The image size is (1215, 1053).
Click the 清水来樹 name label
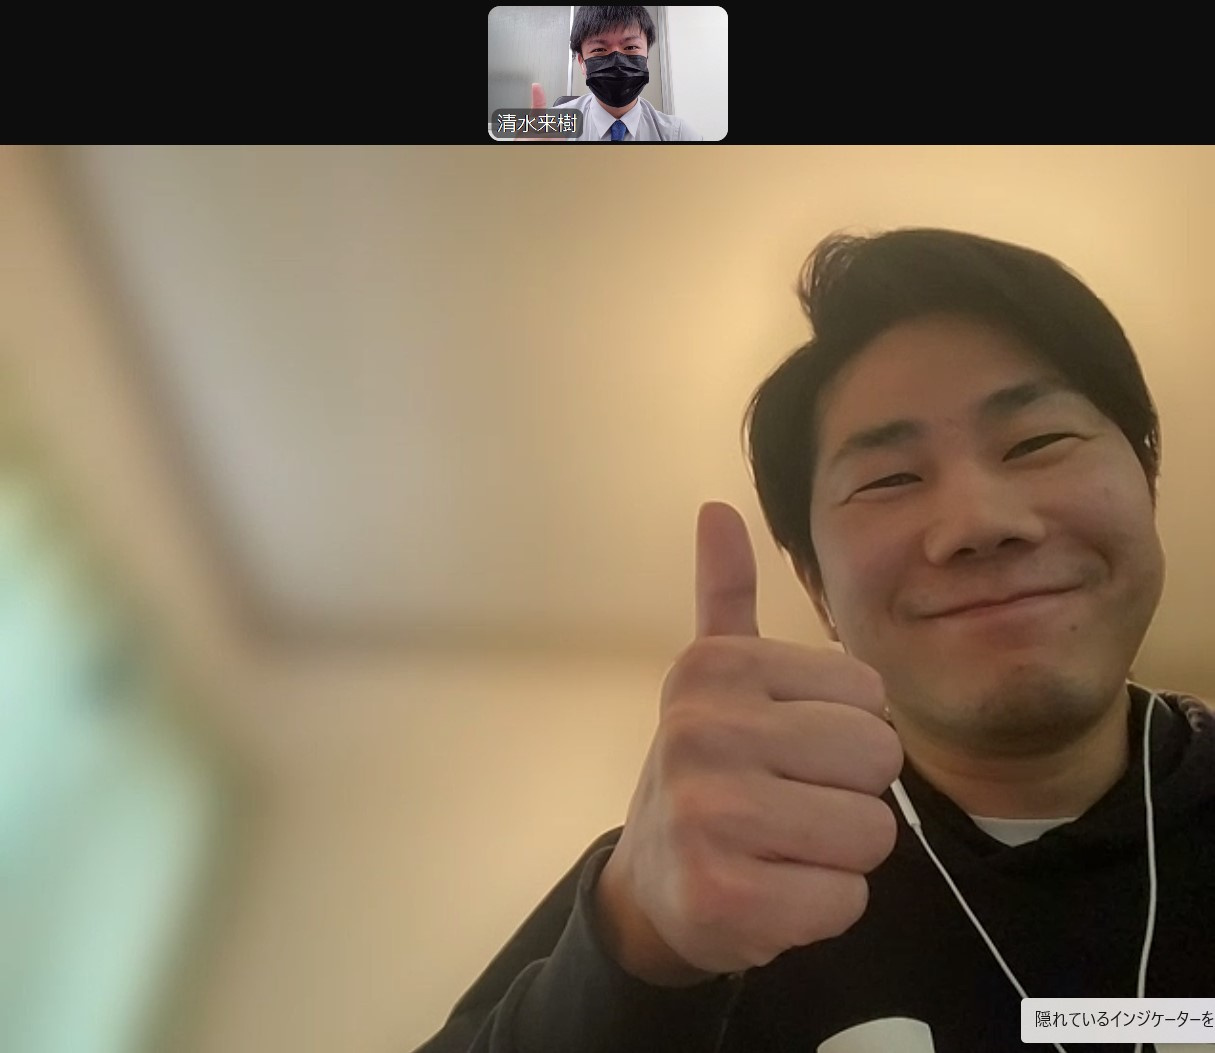537,124
